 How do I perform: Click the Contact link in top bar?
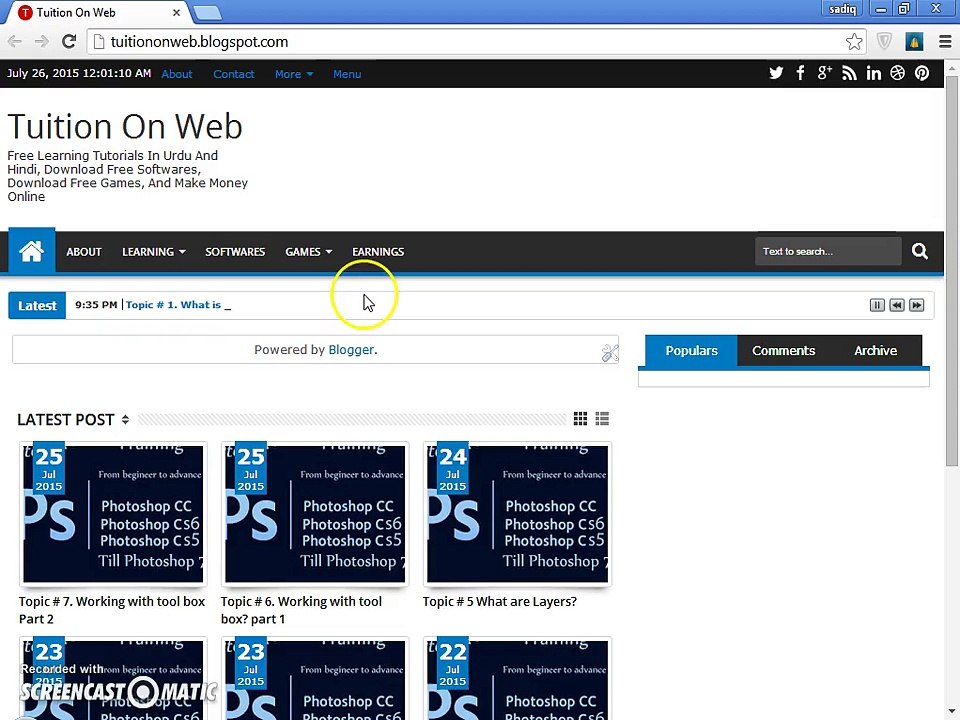(234, 74)
